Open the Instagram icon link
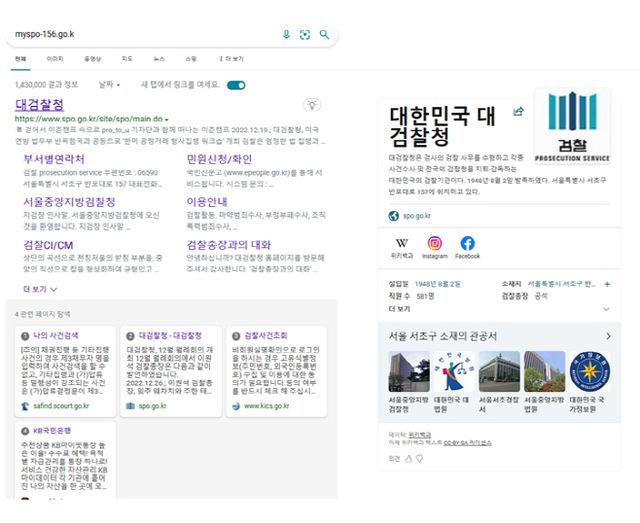 (x=435, y=243)
